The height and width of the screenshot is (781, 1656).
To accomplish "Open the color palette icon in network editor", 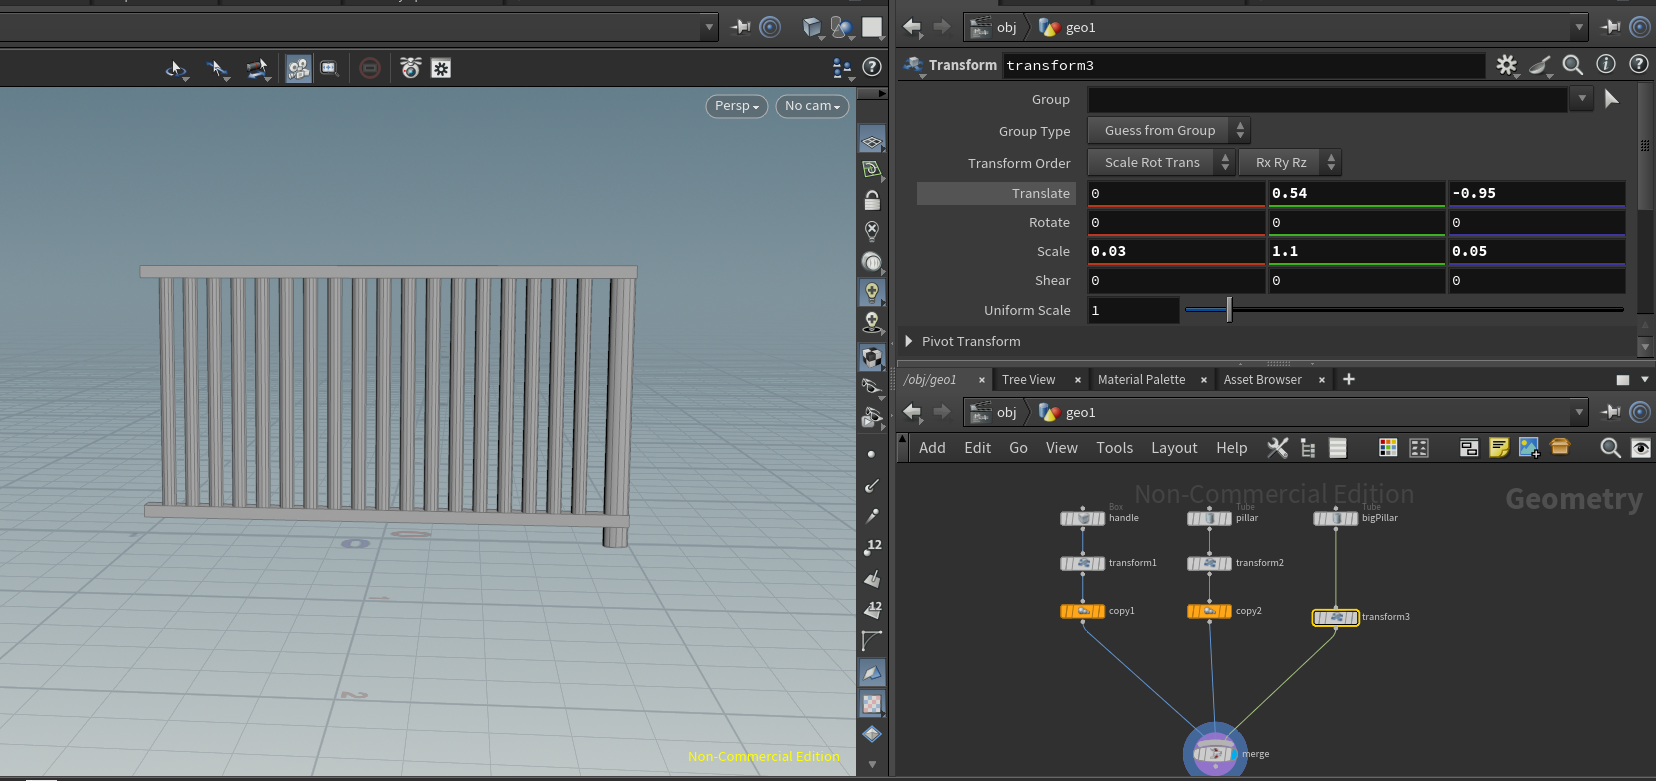I will pyautogui.click(x=1388, y=448).
